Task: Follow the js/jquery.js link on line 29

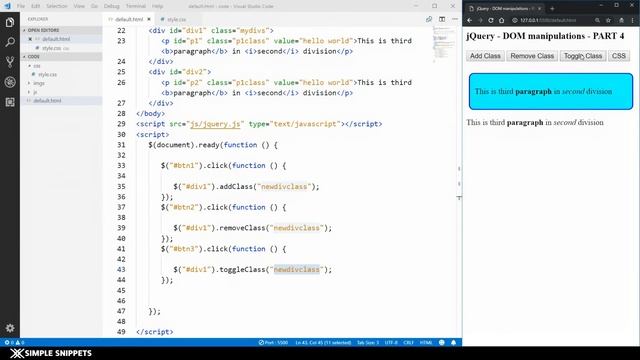Action: (x=215, y=124)
